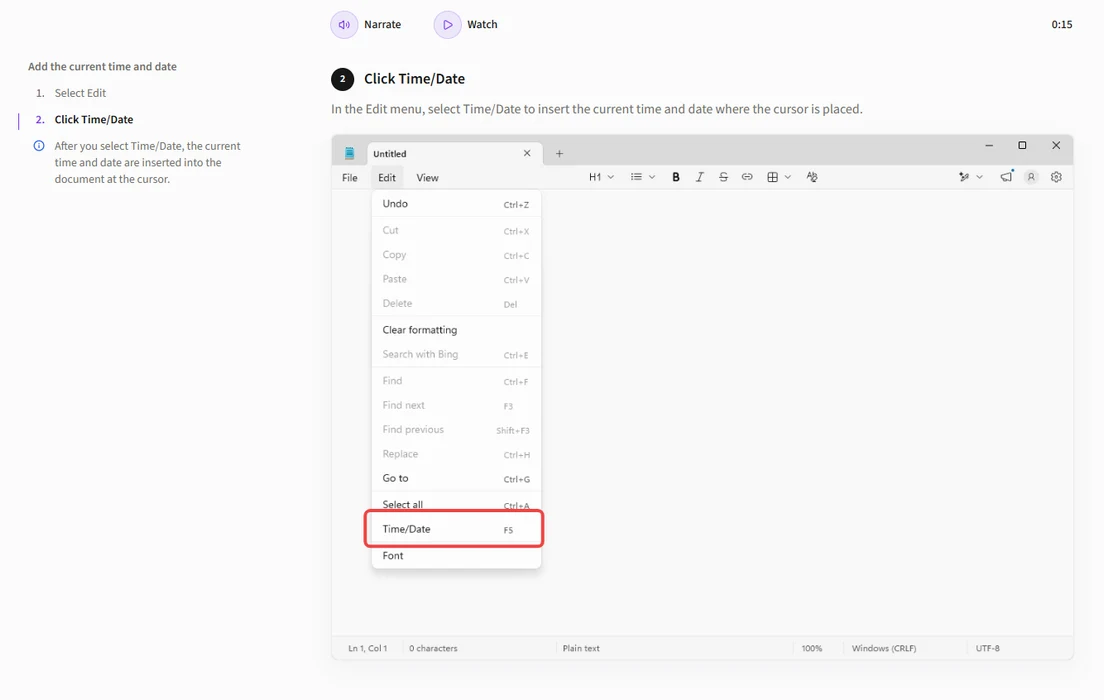Apply strikethrough formatting
This screenshot has height=700, width=1104.
pos(723,177)
